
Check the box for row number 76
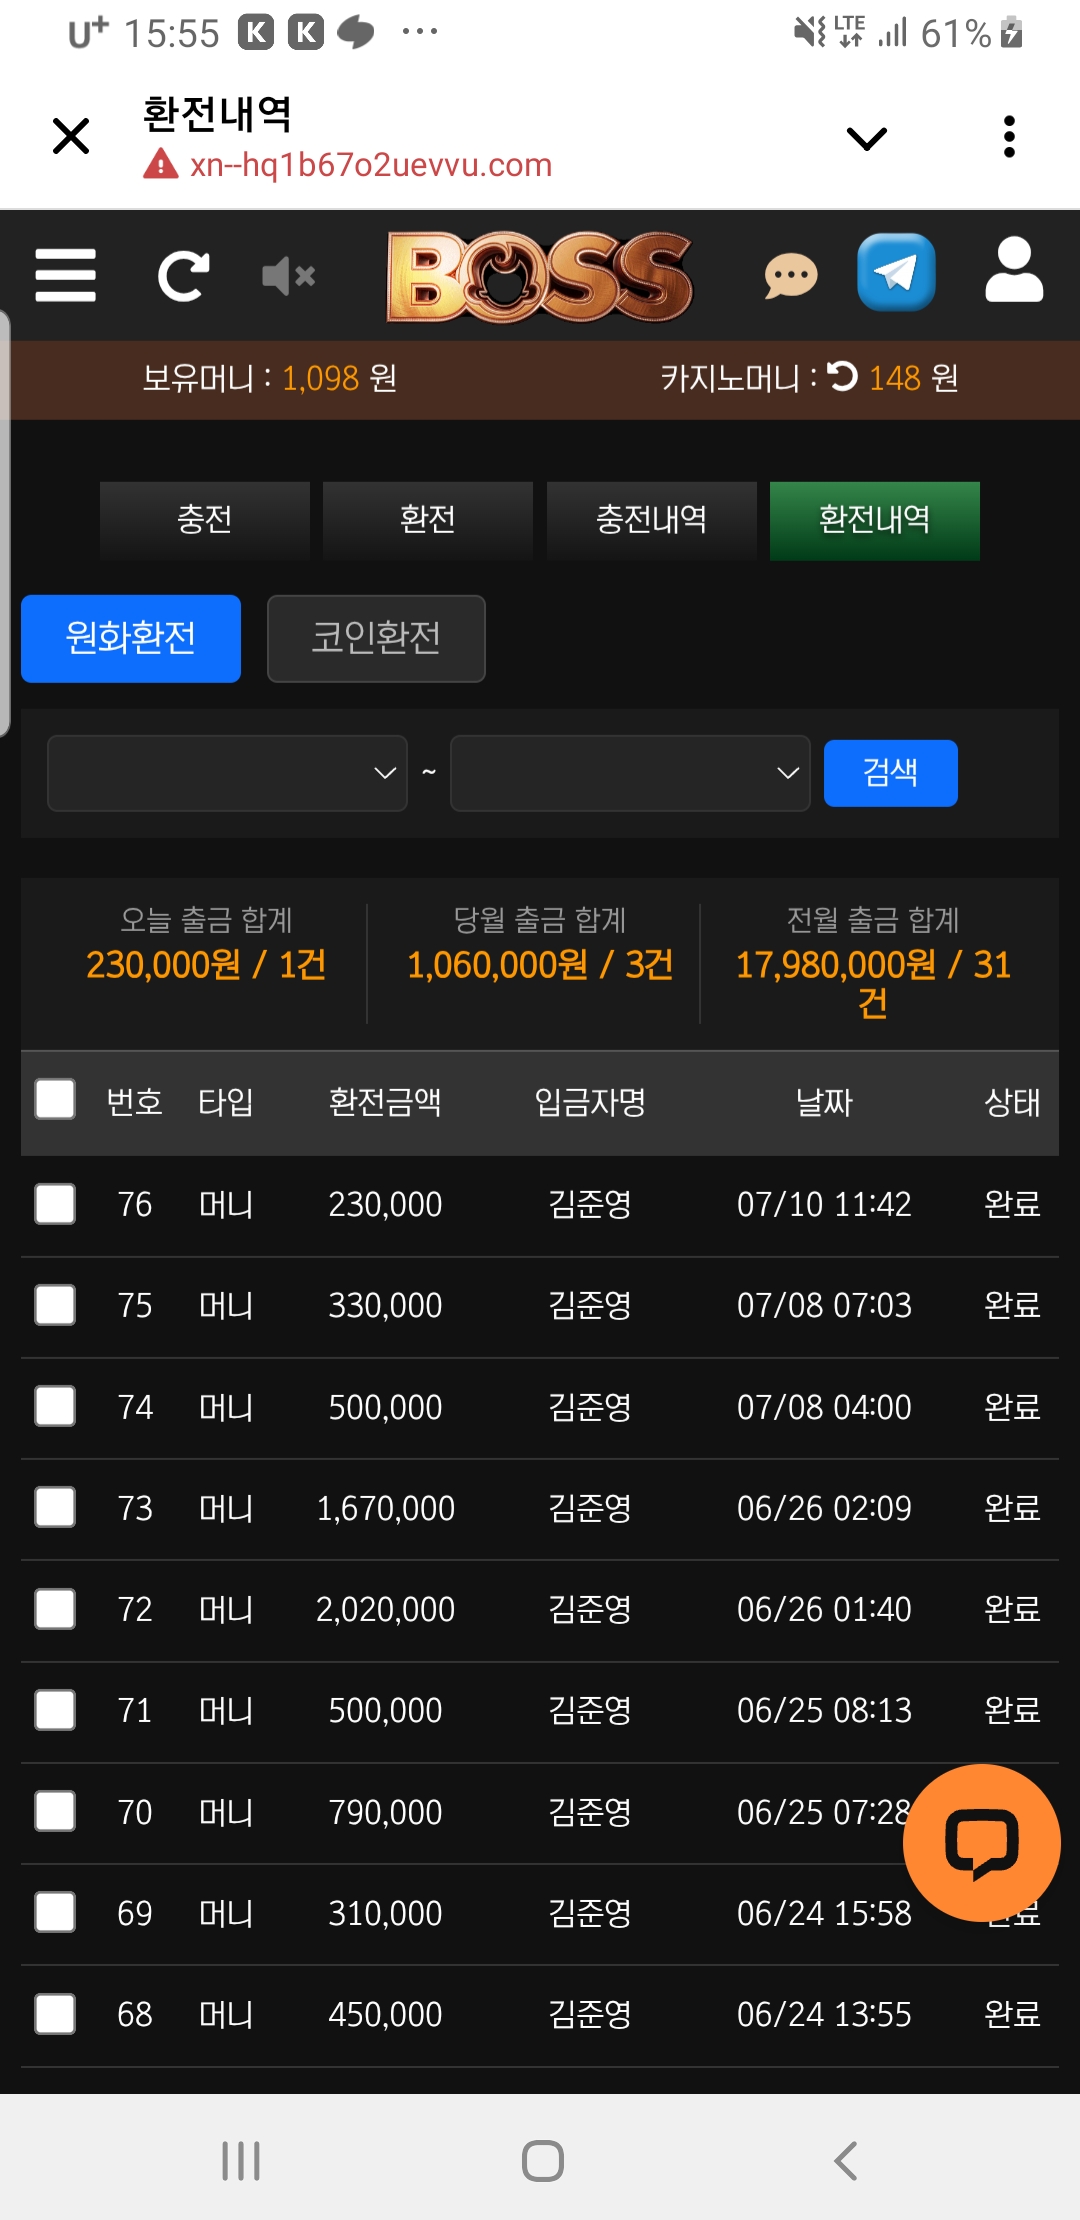coord(55,1204)
